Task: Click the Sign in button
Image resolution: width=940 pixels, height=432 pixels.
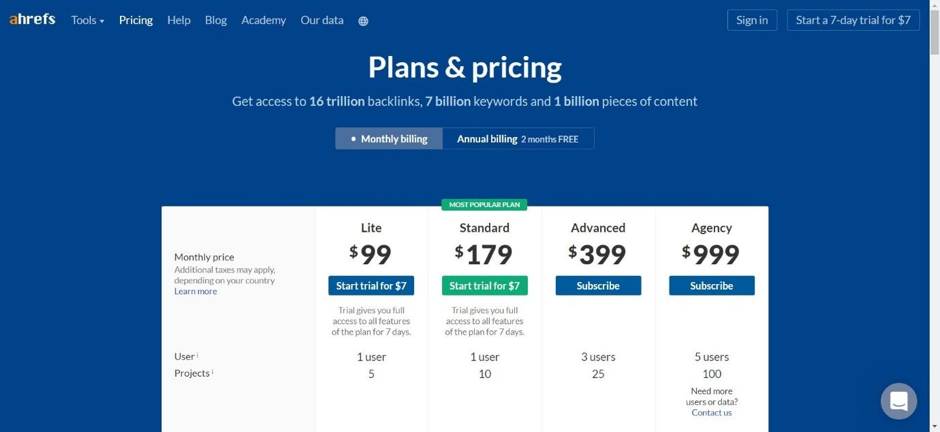Action: (x=752, y=20)
